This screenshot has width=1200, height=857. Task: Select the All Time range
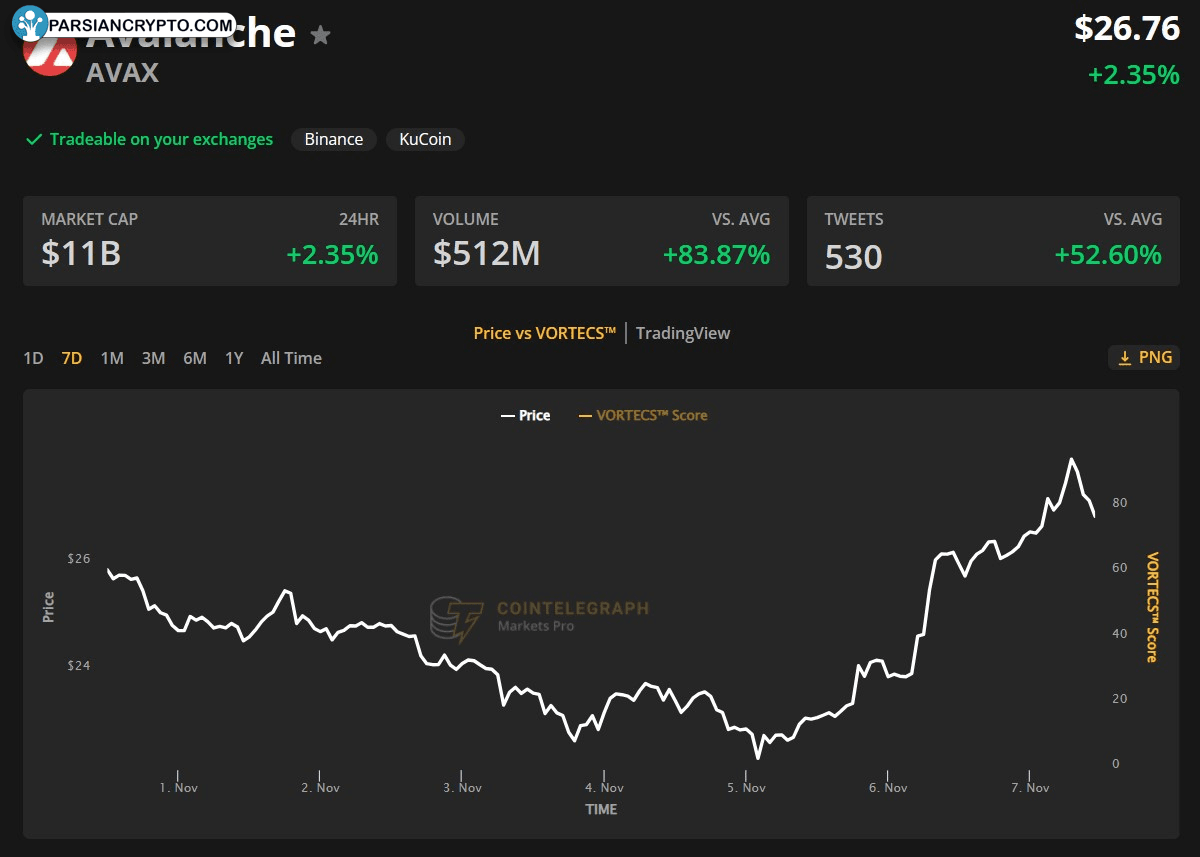point(291,358)
